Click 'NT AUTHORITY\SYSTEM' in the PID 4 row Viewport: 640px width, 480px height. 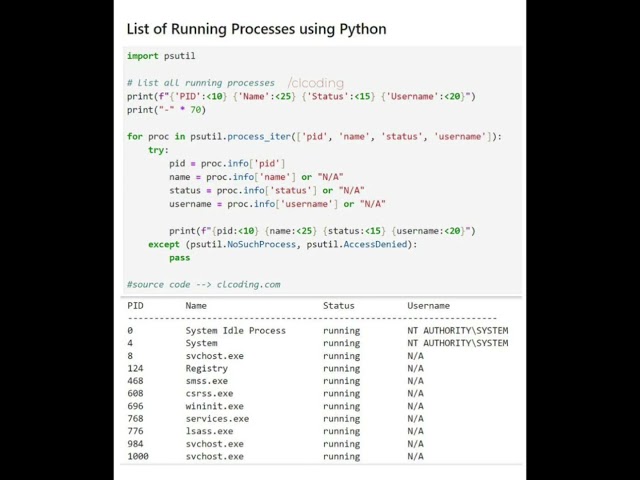coord(458,343)
